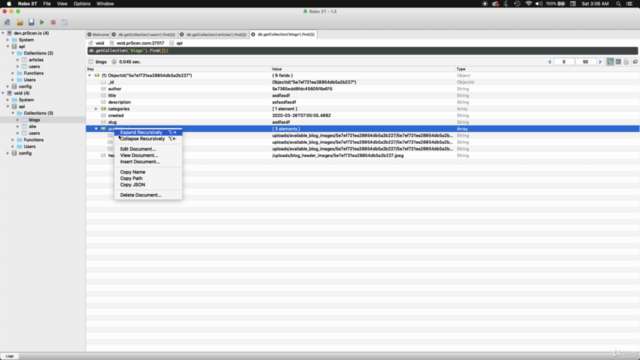Expand the site collection node

point(18,127)
